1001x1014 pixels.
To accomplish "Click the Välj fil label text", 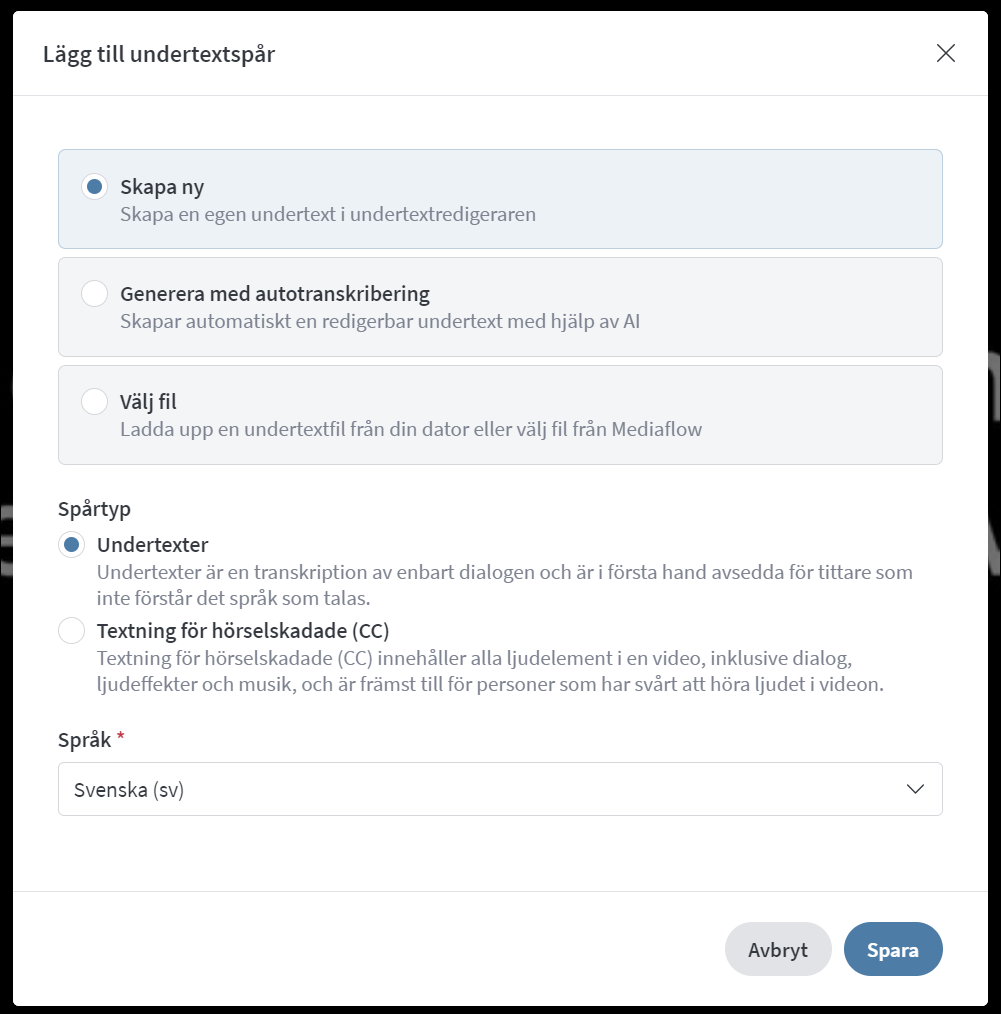I will [x=148, y=402].
